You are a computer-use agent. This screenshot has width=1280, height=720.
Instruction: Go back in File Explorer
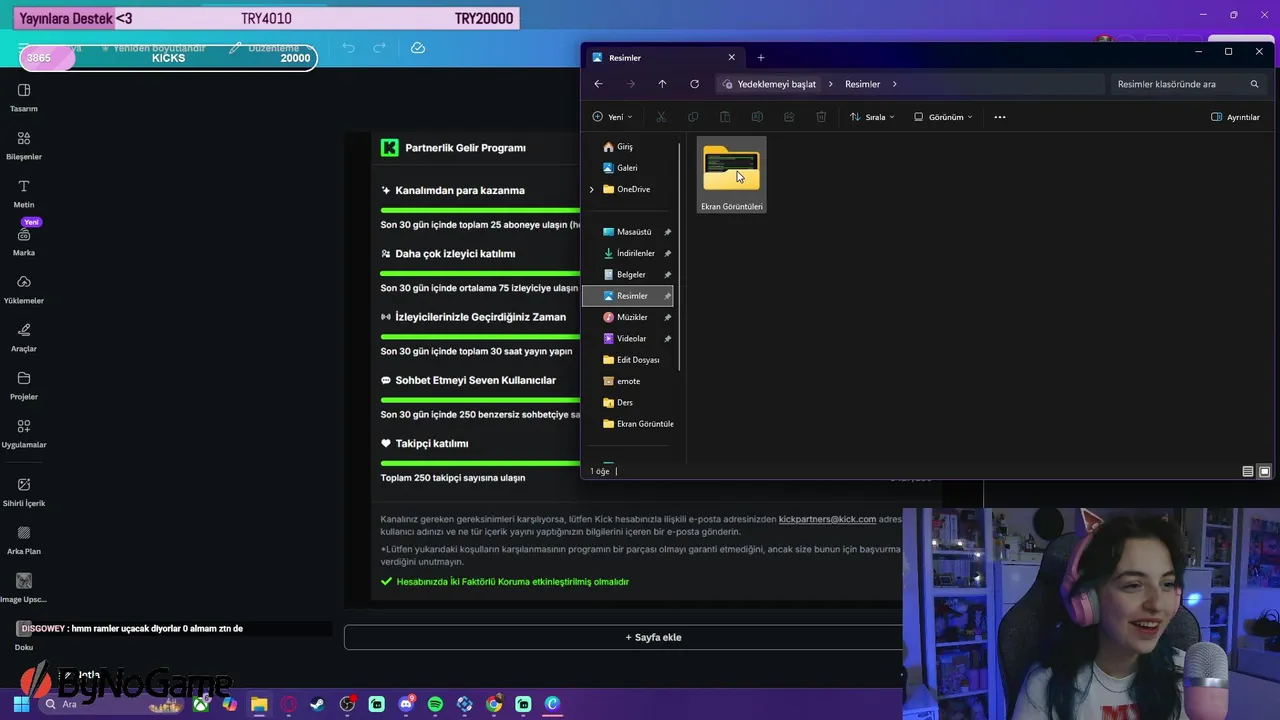(x=598, y=84)
